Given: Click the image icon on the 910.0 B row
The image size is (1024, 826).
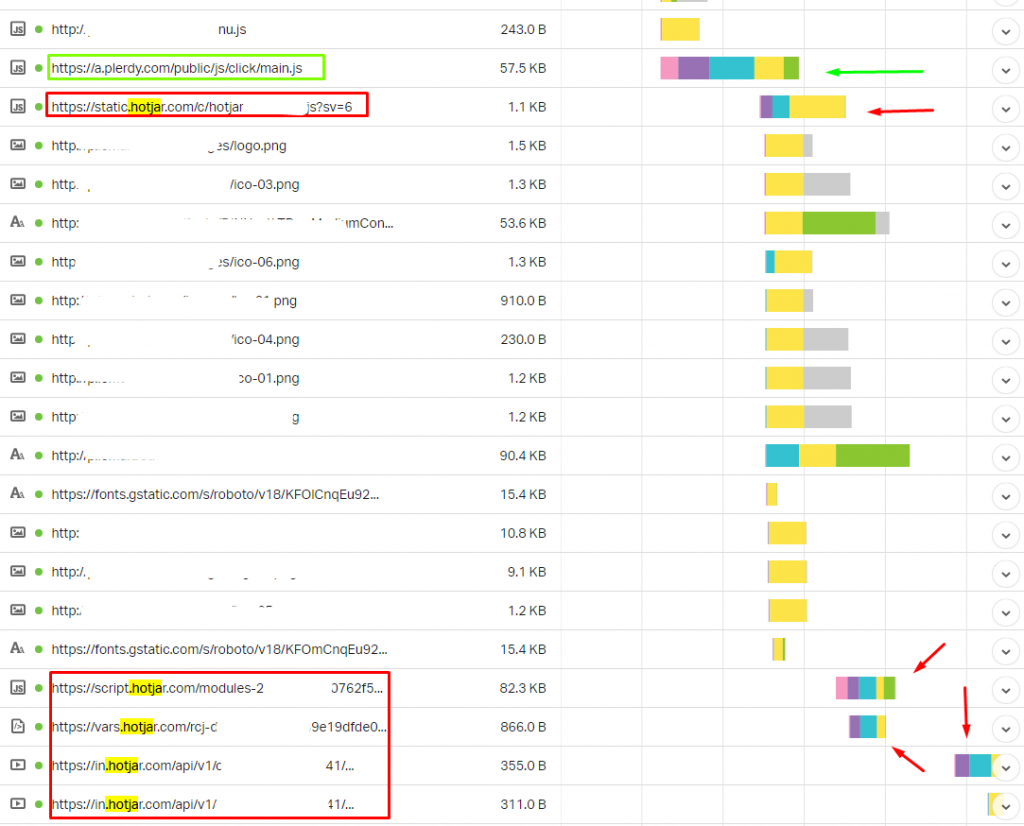Looking at the screenshot, I should tap(18, 300).
